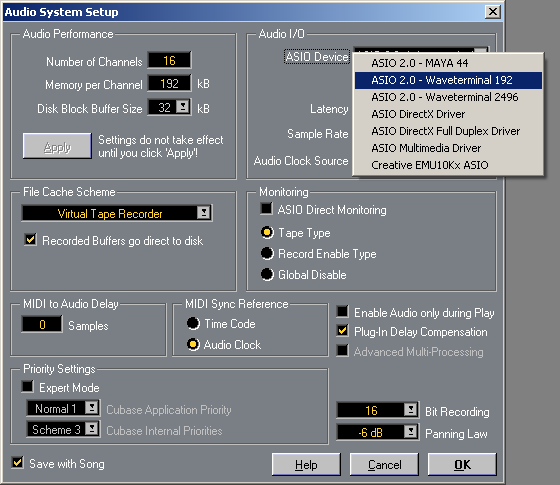
Task: Select Record Enable Type monitoring radio
Action: click(x=267, y=253)
